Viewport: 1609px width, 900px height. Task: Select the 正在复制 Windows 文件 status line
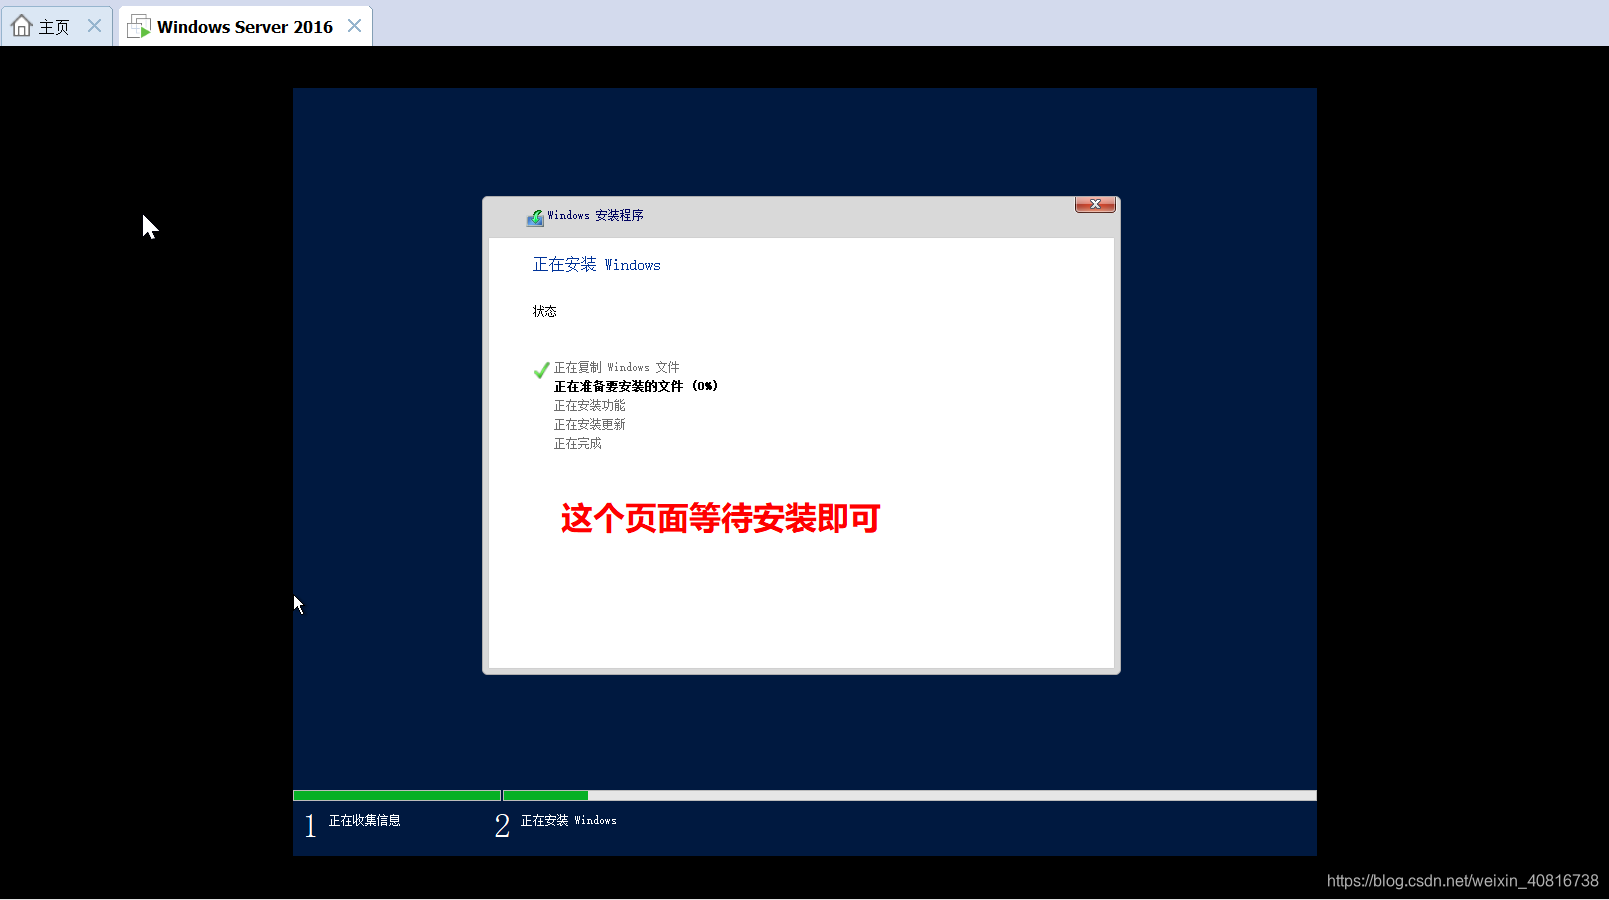[617, 367]
